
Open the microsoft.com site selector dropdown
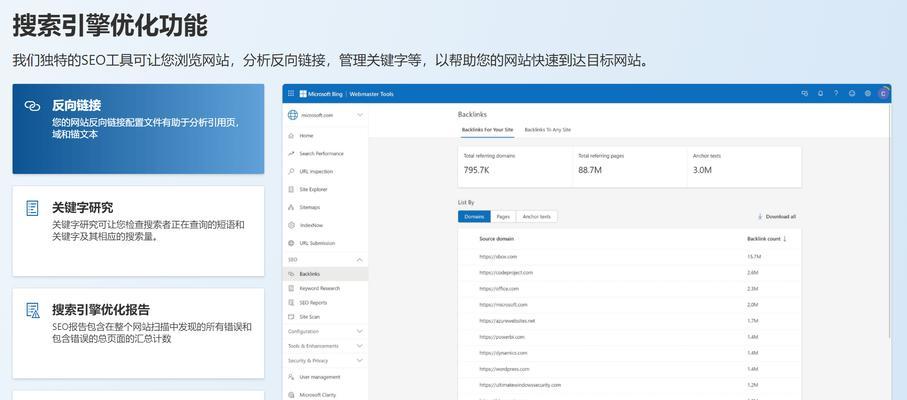click(359, 115)
